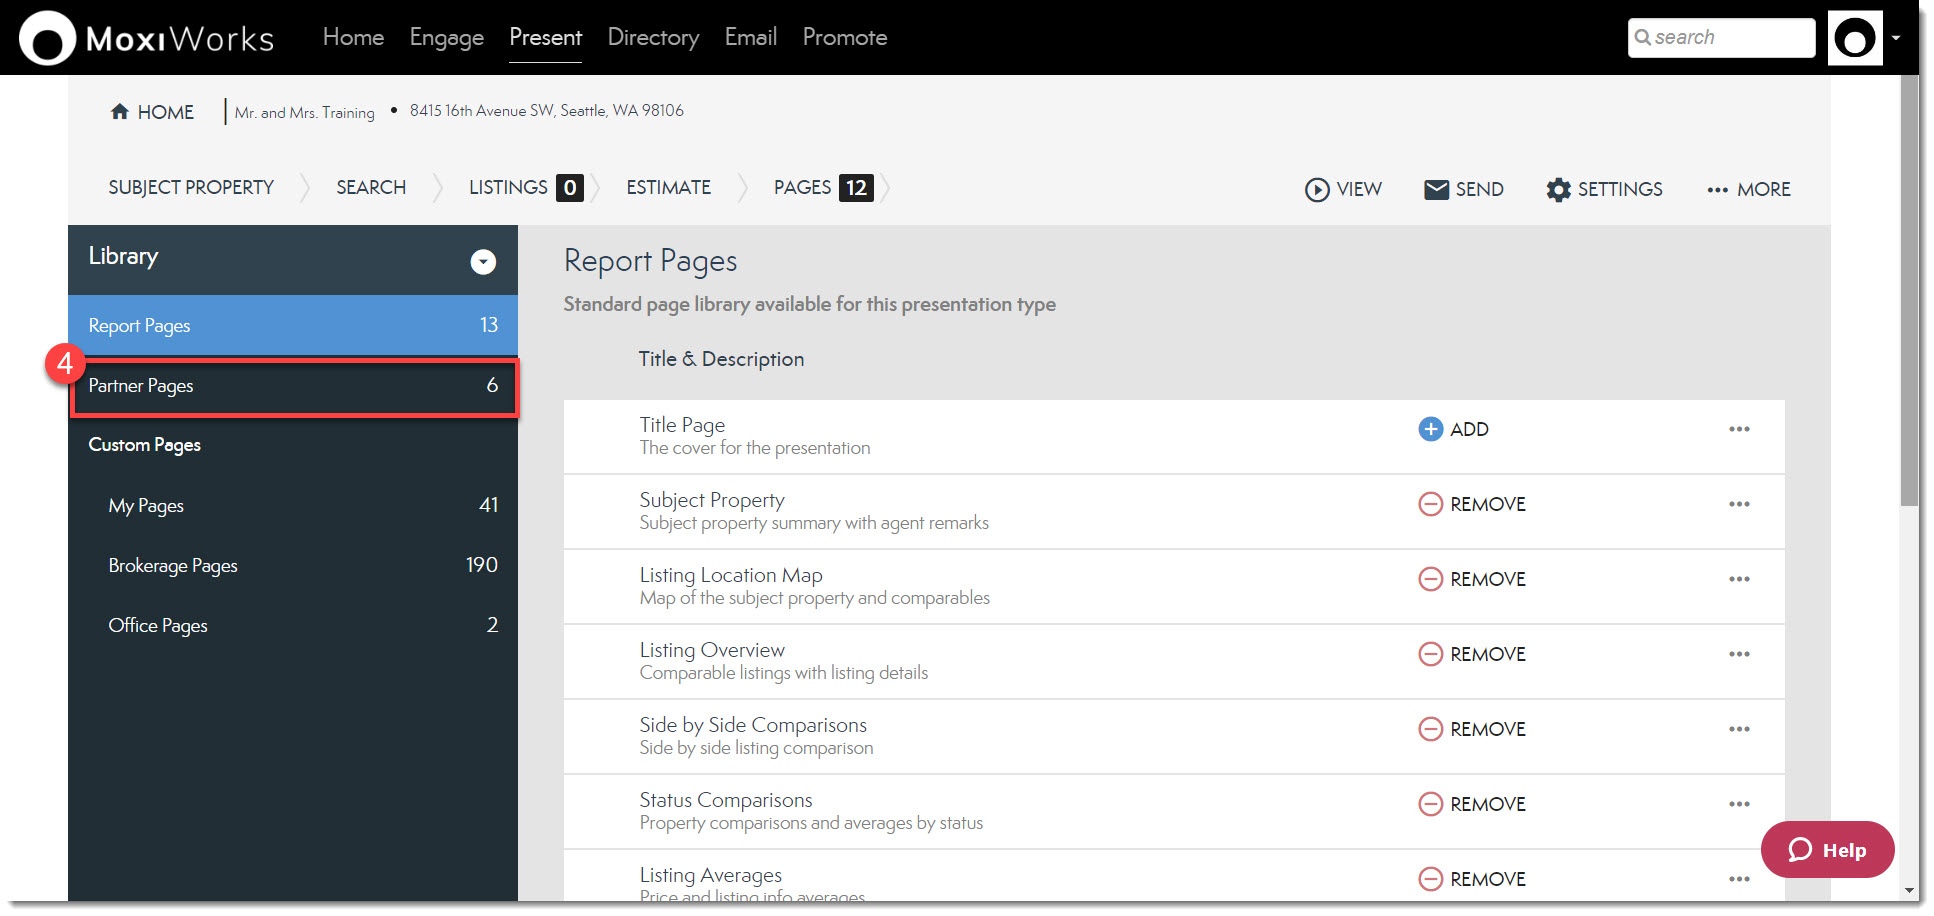Click the blue plus icon for Title Page
The image size is (1934, 916).
point(1430,429)
